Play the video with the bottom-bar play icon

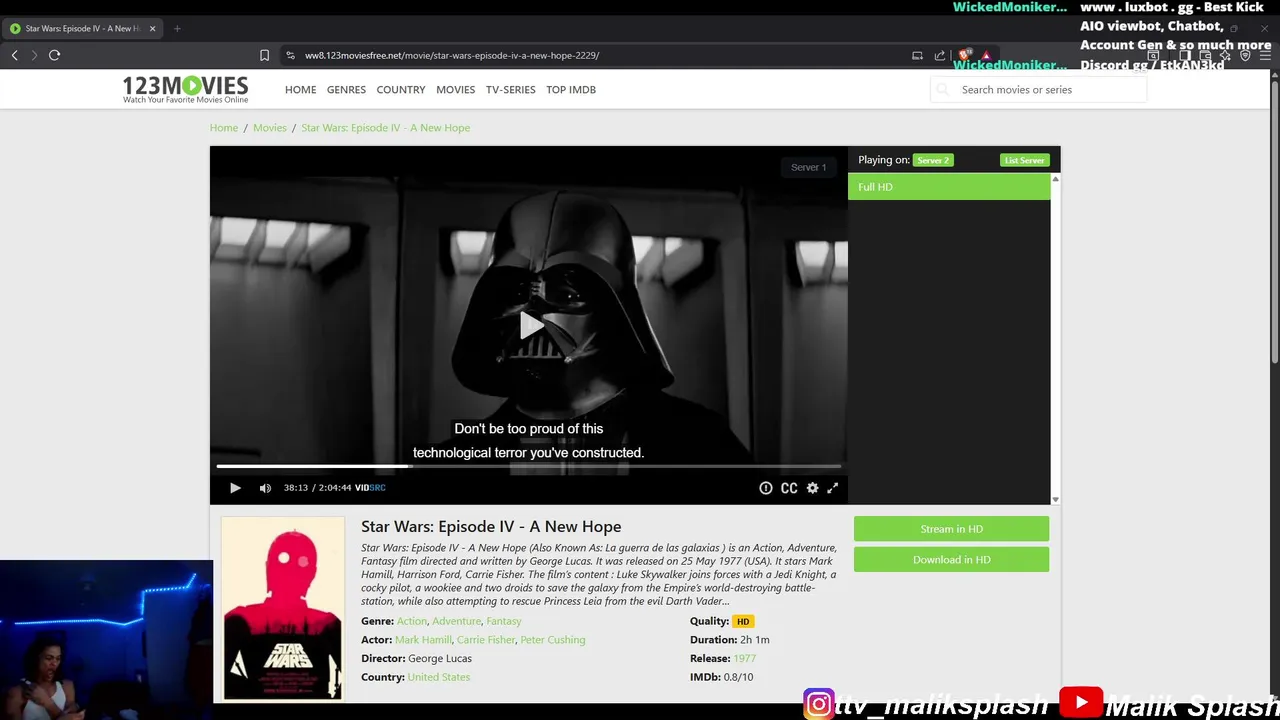tap(235, 488)
